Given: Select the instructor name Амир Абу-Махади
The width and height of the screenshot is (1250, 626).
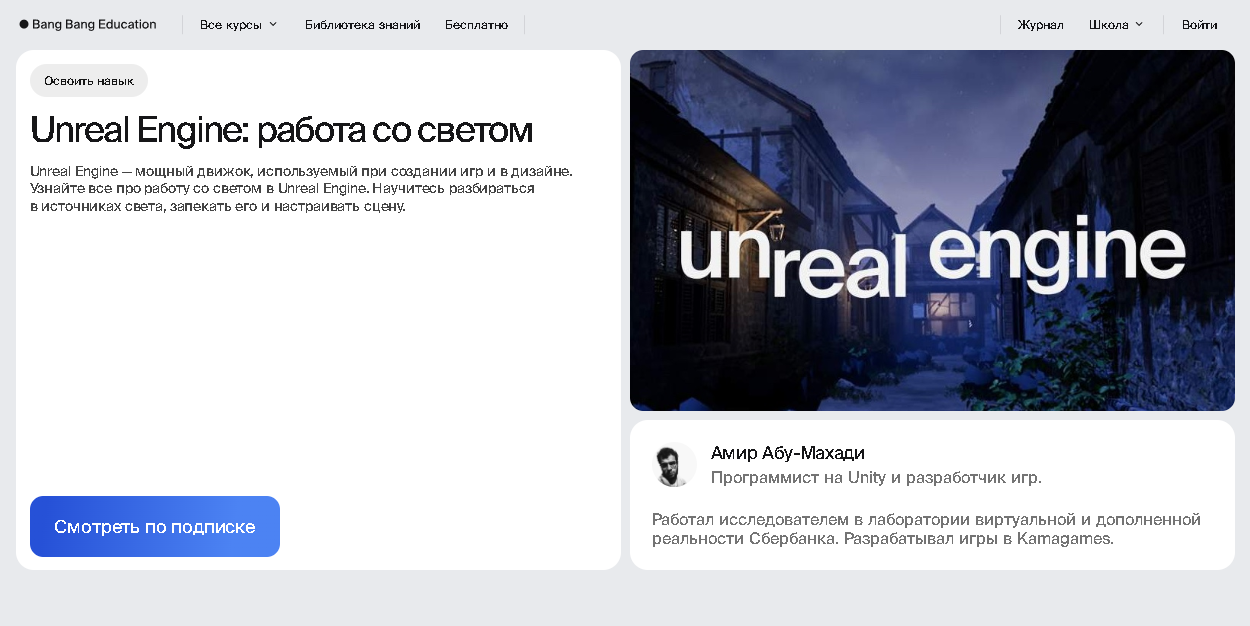Looking at the screenshot, I should point(788,453).
